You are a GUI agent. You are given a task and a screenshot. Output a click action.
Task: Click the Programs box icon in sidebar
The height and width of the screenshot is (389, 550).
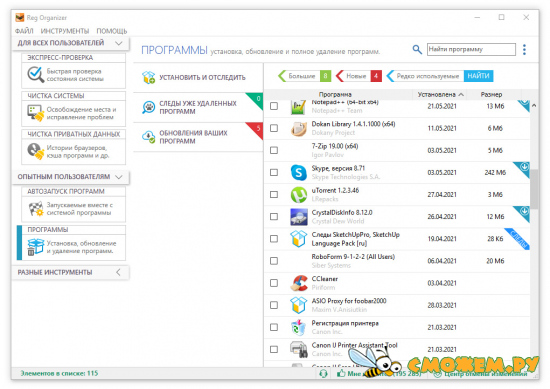[35, 247]
